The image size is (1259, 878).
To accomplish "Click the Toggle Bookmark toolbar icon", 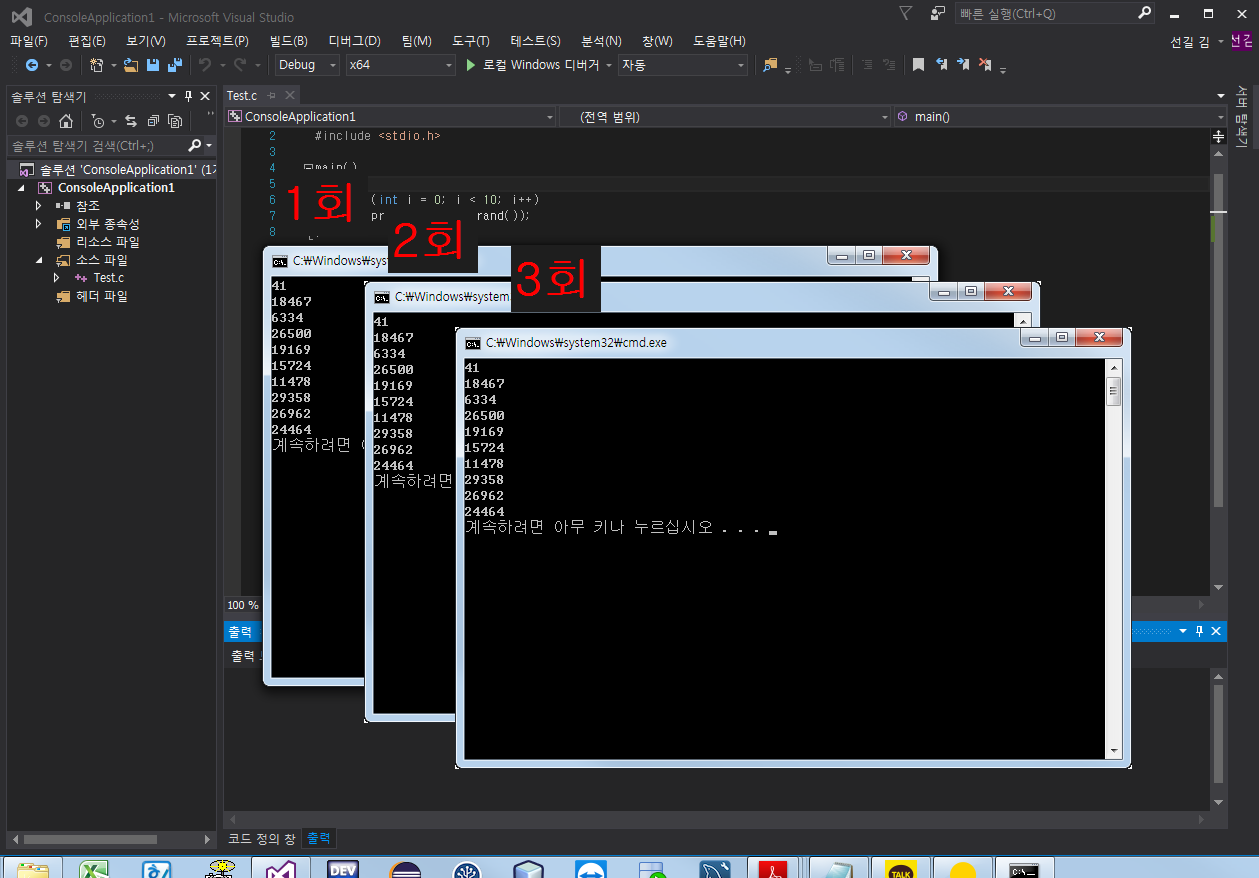I will 918,65.
